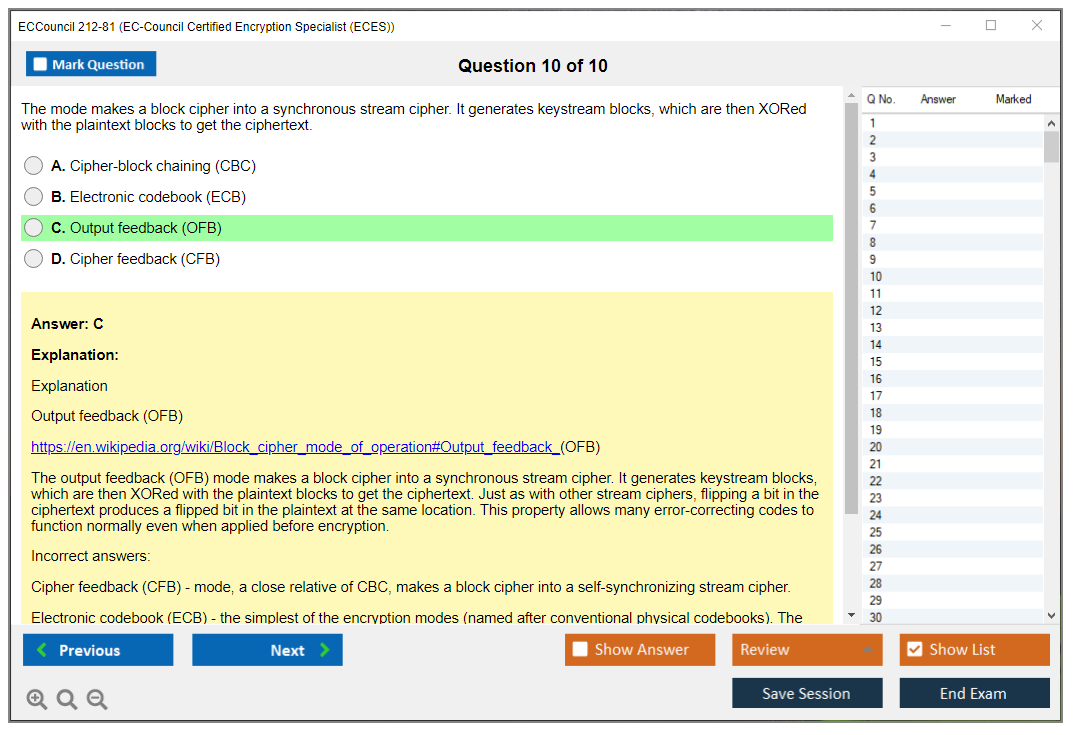Open the Review dropdown menu
This screenshot has height=735, width=1075.
coord(807,650)
